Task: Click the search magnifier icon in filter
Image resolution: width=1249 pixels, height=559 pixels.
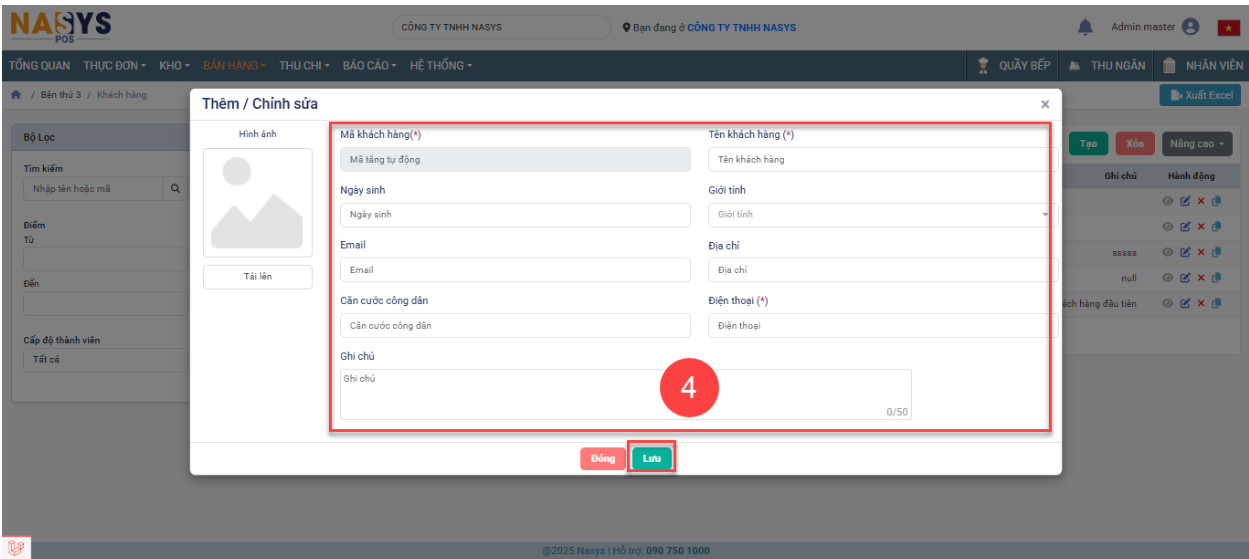Action: click(175, 189)
